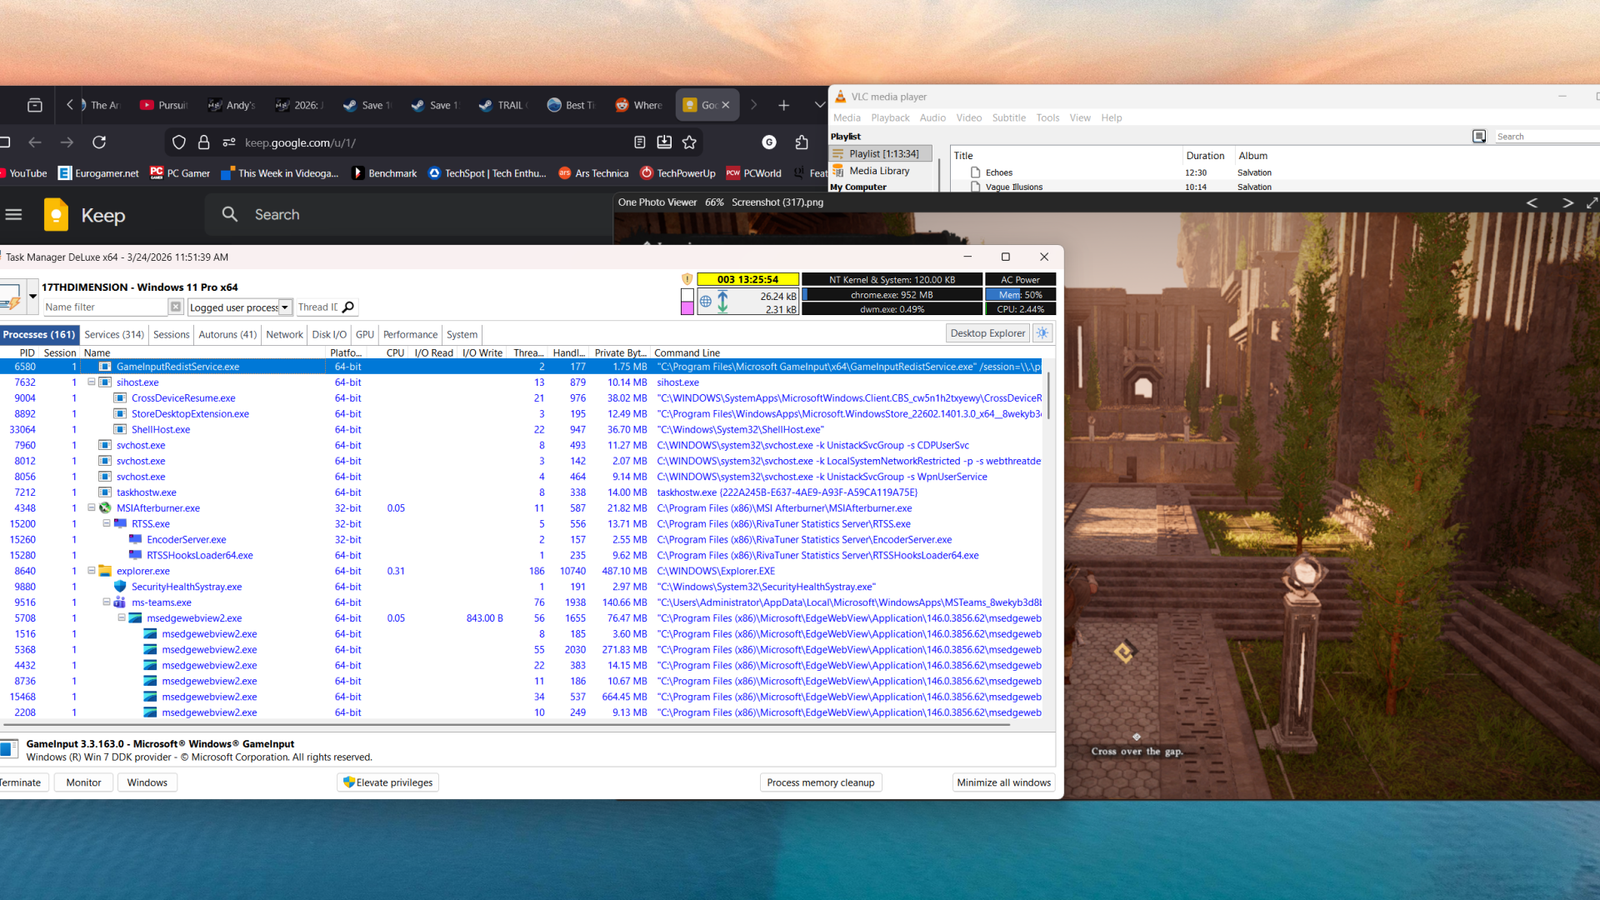1600x900 pixels.
Task: Click Minimize all windows
Action: pyautogui.click(x=1003, y=782)
